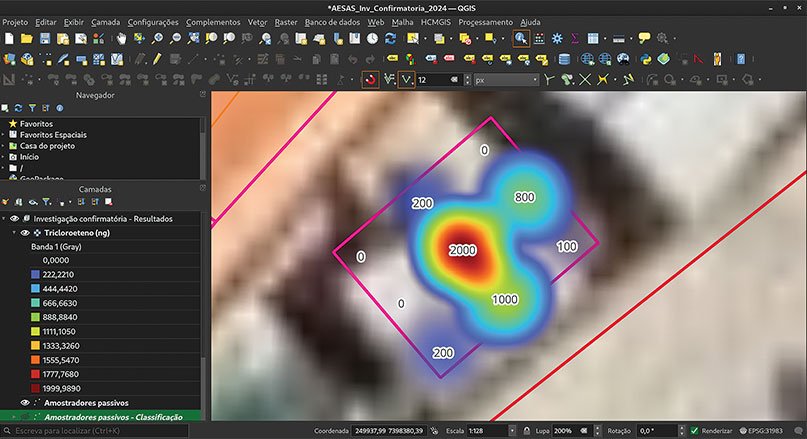Hide the Investigação confirmatória - Resultados group

(x=14, y=219)
